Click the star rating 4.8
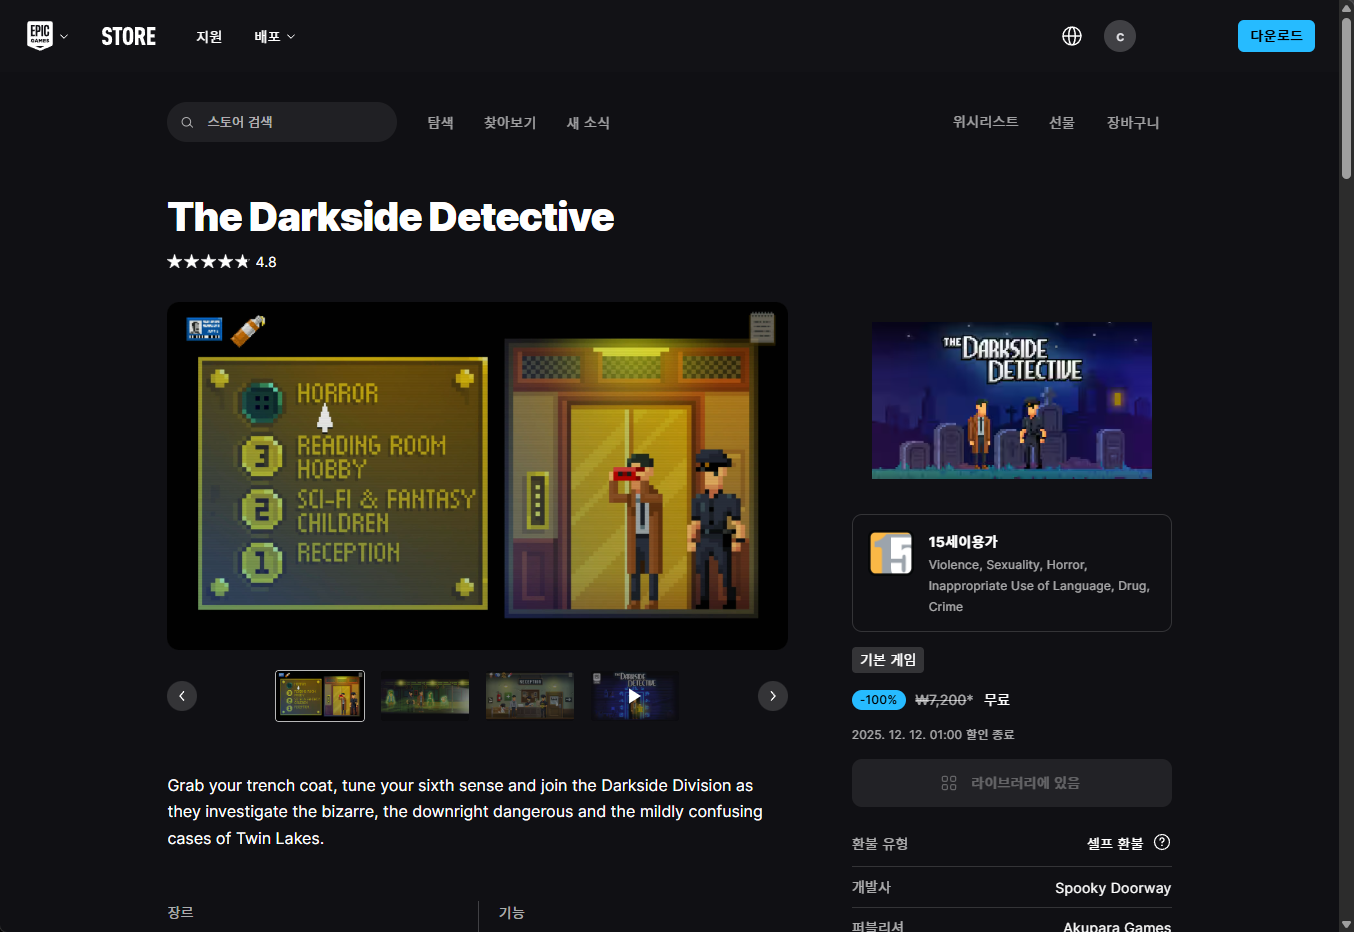Screen dimensions: 1354x932 click(222, 262)
